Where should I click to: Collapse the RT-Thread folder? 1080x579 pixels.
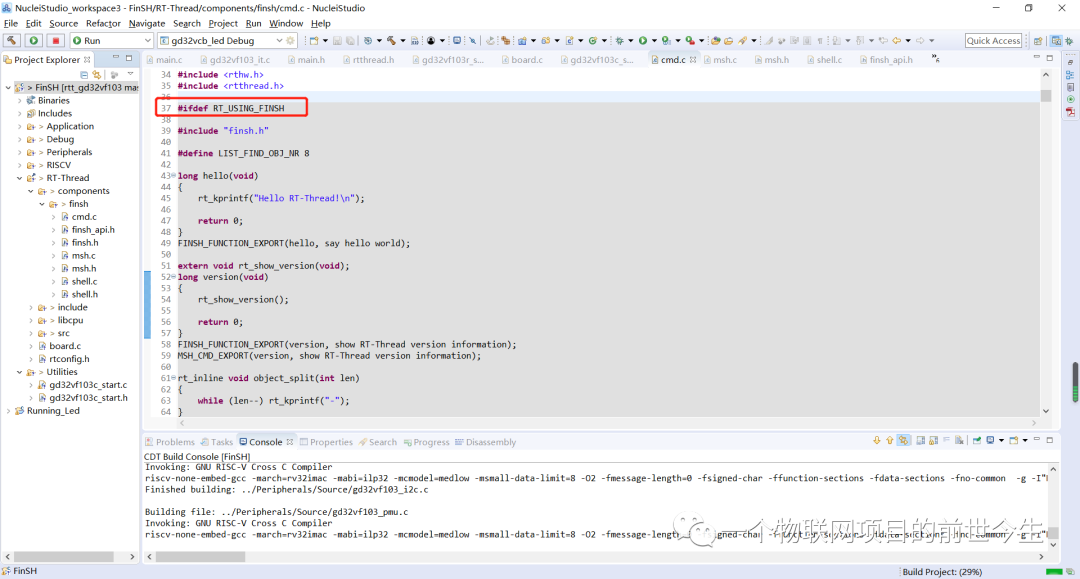click(x=19, y=178)
